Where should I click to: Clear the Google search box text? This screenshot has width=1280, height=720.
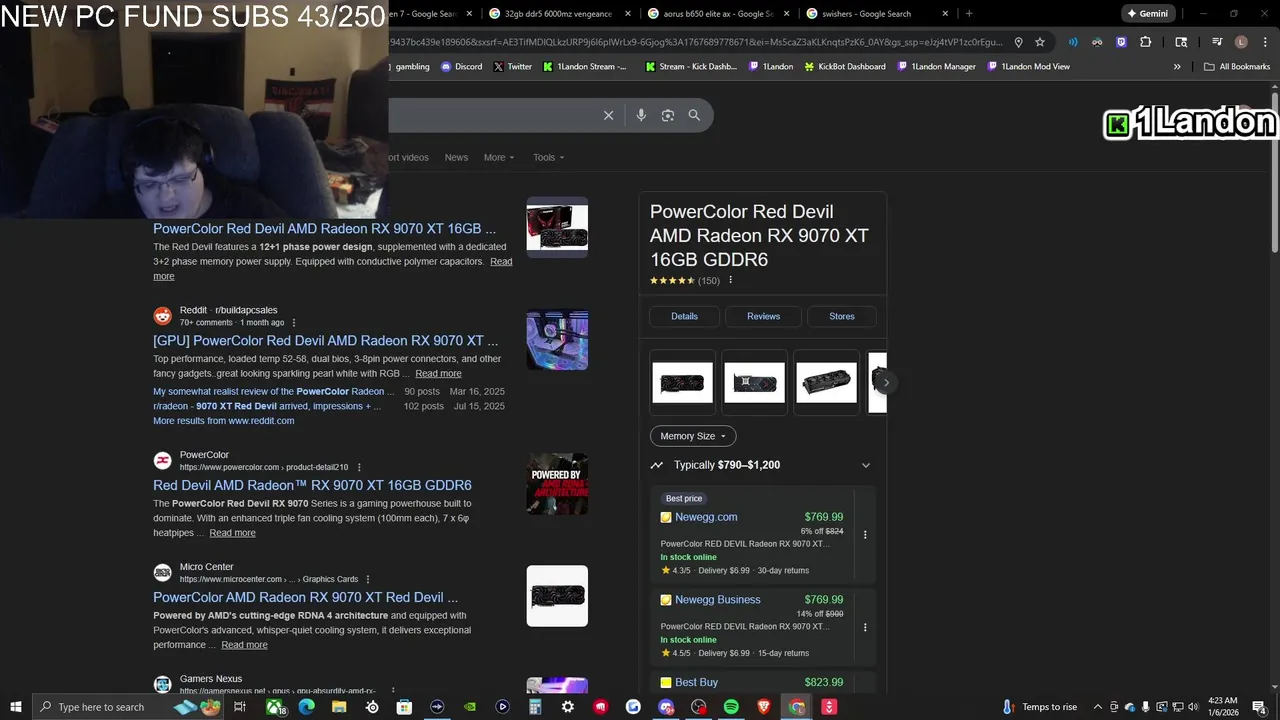(608, 115)
